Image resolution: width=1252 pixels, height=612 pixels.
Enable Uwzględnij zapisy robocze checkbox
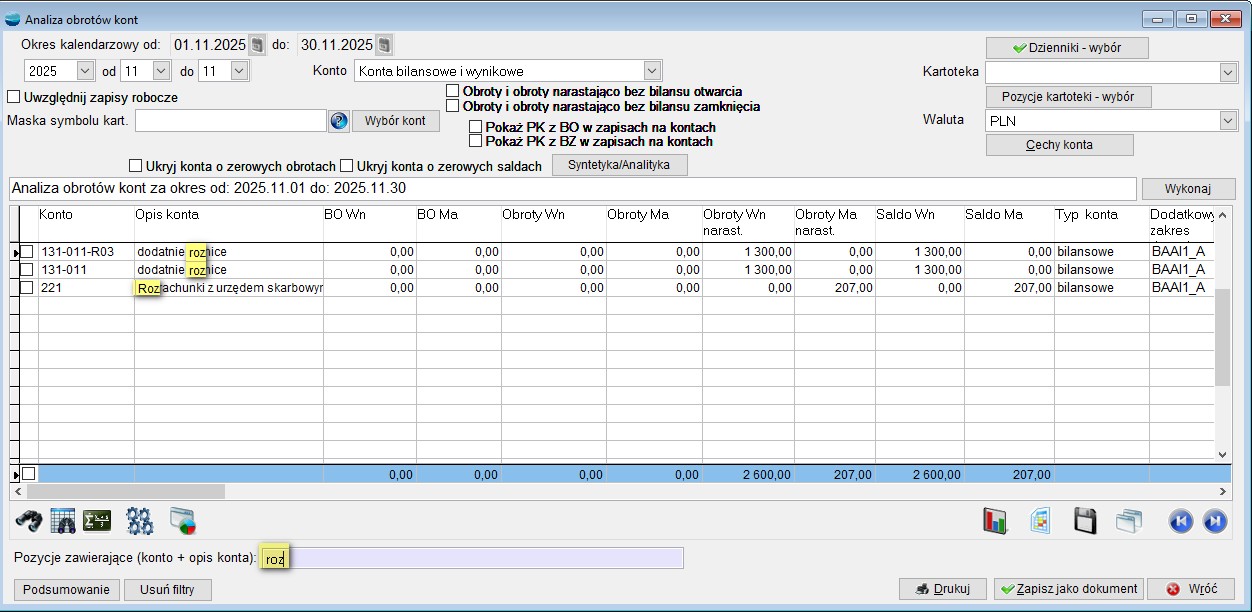(x=14, y=97)
